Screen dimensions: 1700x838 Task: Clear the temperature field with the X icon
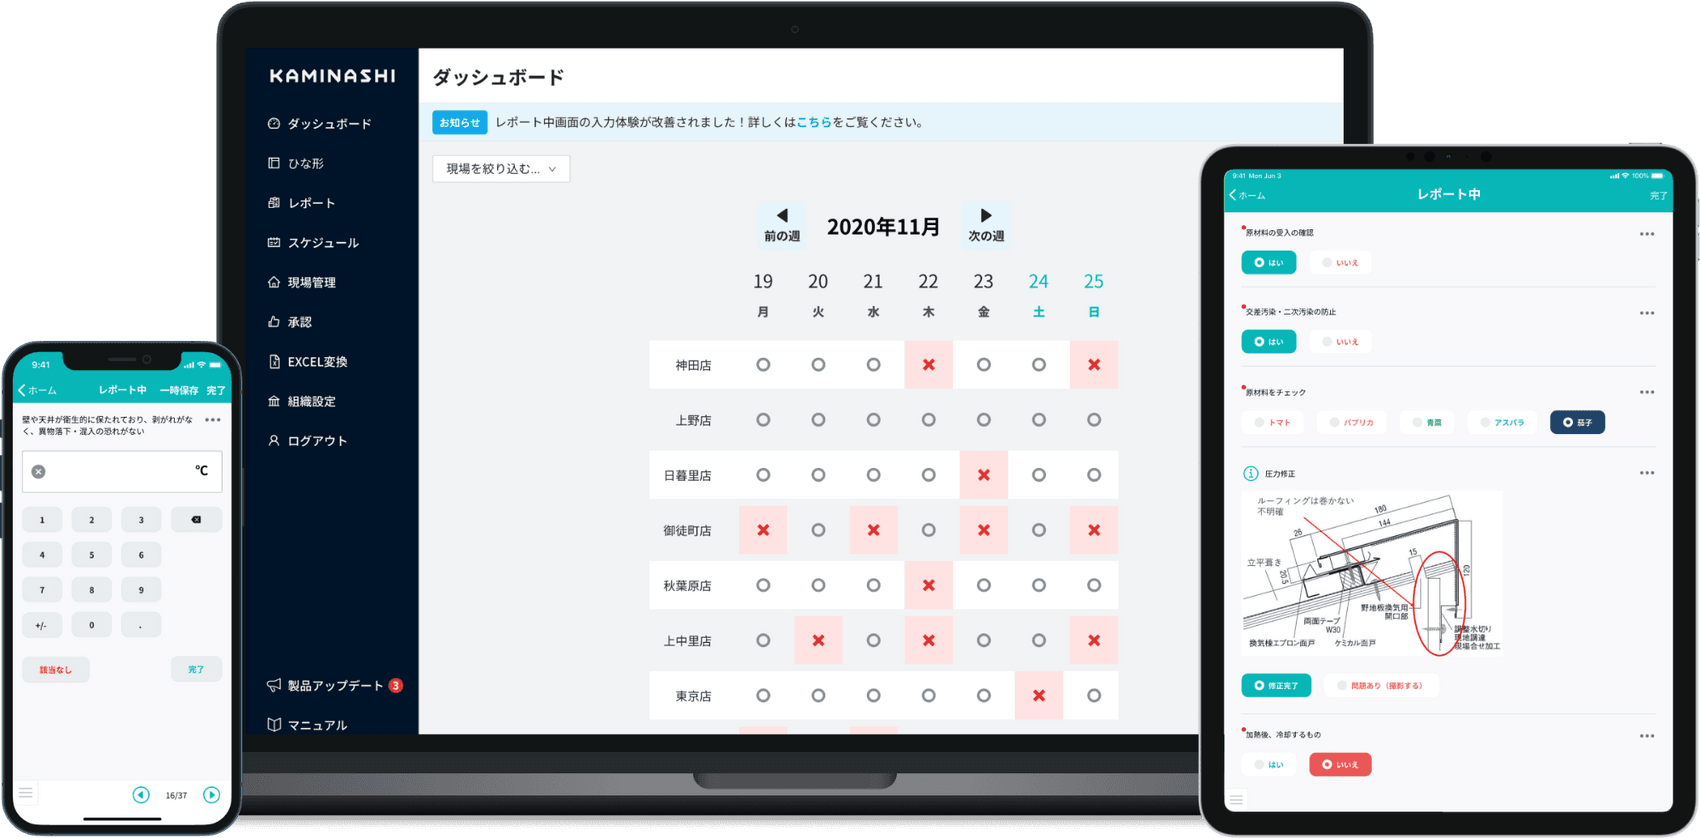click(x=38, y=471)
